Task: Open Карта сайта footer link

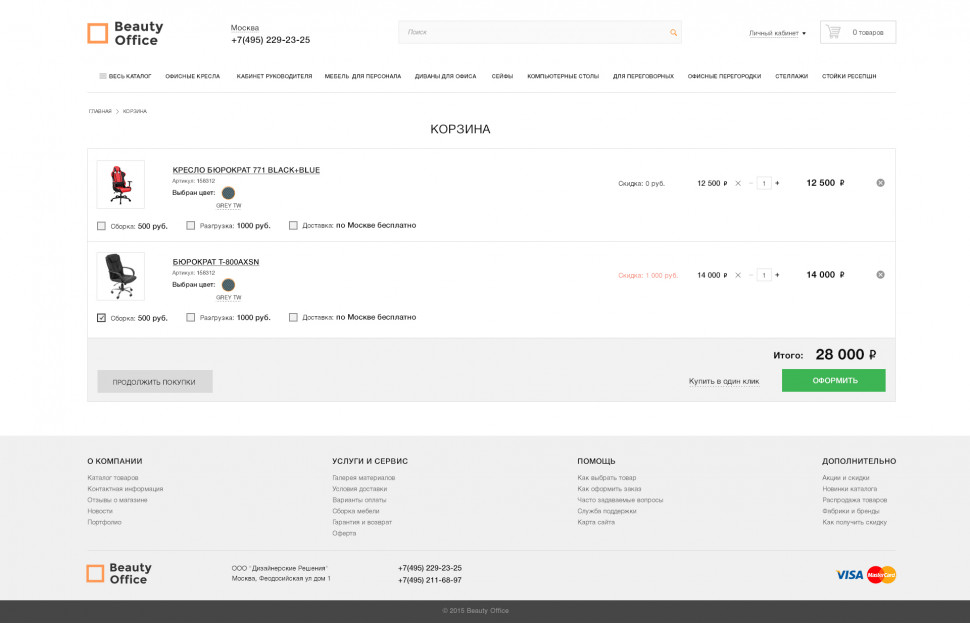Action: pyautogui.click(x=596, y=522)
